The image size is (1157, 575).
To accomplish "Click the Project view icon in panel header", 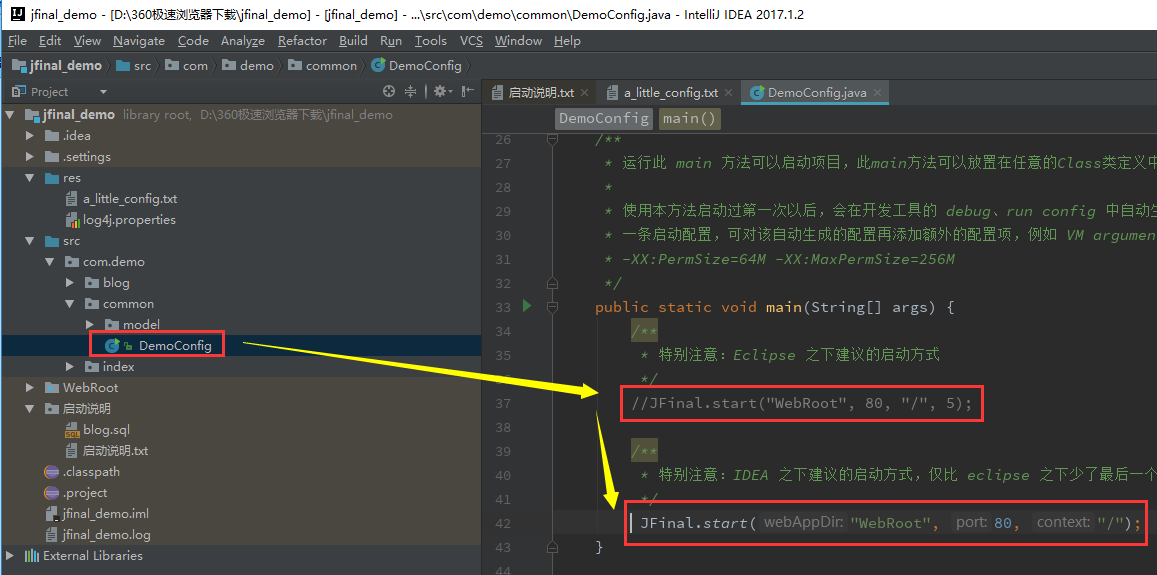I will [x=17, y=92].
